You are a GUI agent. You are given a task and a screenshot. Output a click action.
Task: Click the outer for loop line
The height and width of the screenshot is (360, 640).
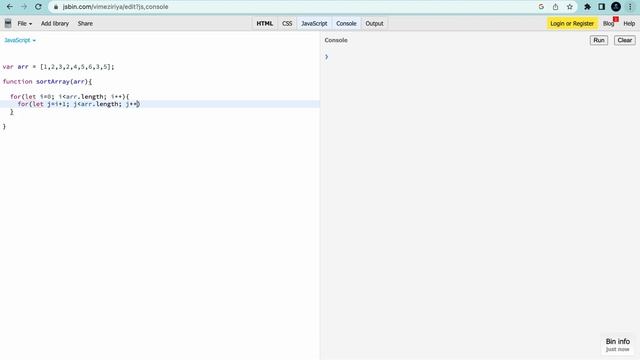point(69,96)
